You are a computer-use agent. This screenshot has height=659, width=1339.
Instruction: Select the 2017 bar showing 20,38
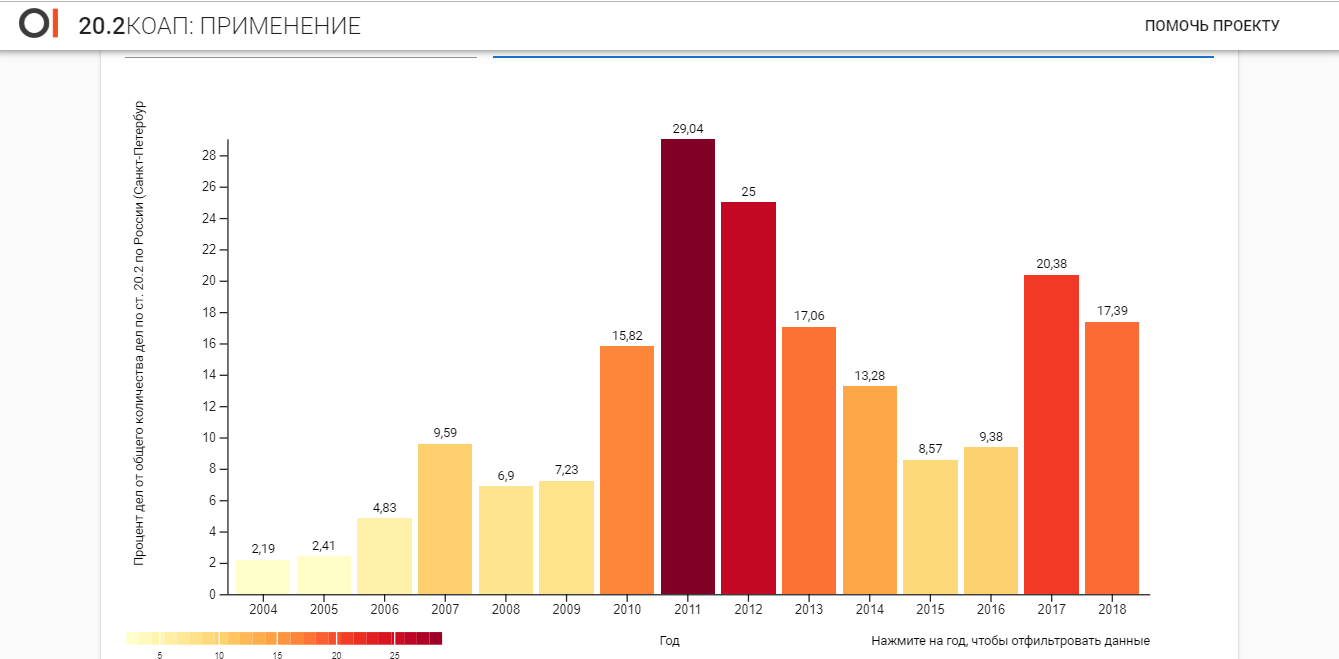(1051, 434)
